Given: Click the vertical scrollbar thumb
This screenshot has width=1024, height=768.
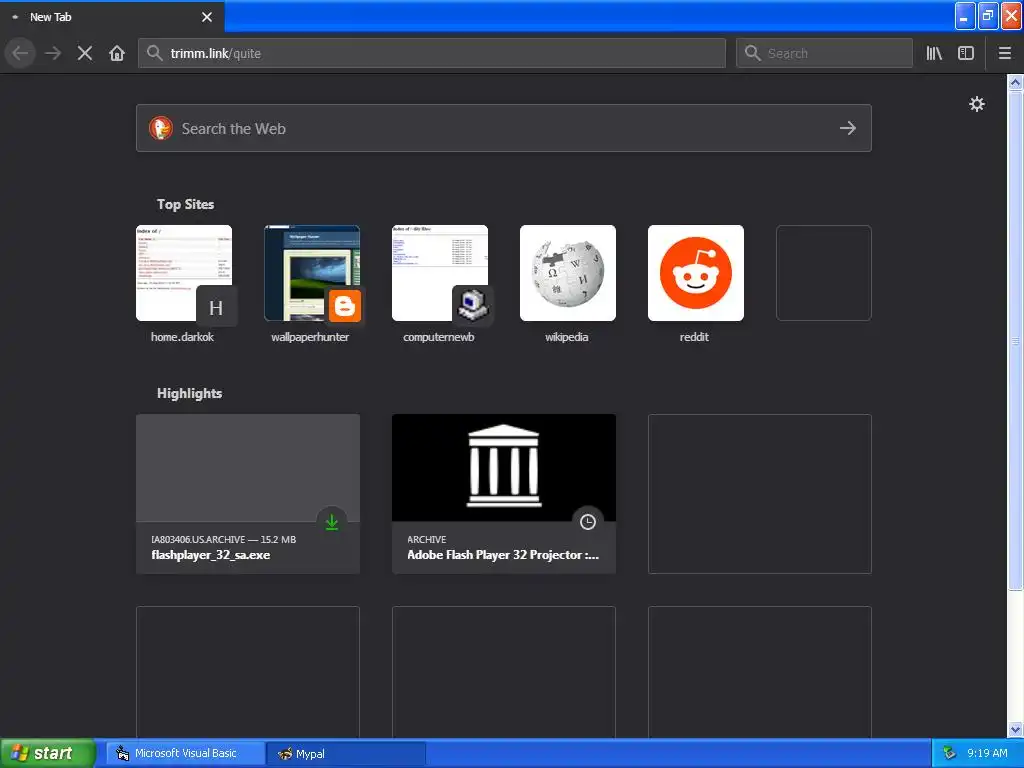Looking at the screenshot, I should tap(1015, 340).
